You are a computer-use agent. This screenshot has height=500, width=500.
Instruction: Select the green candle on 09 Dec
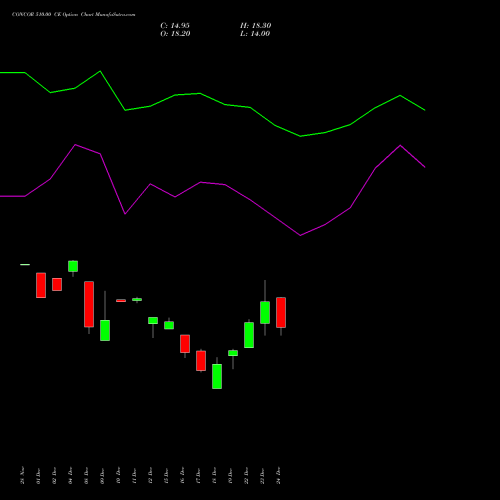(105, 330)
